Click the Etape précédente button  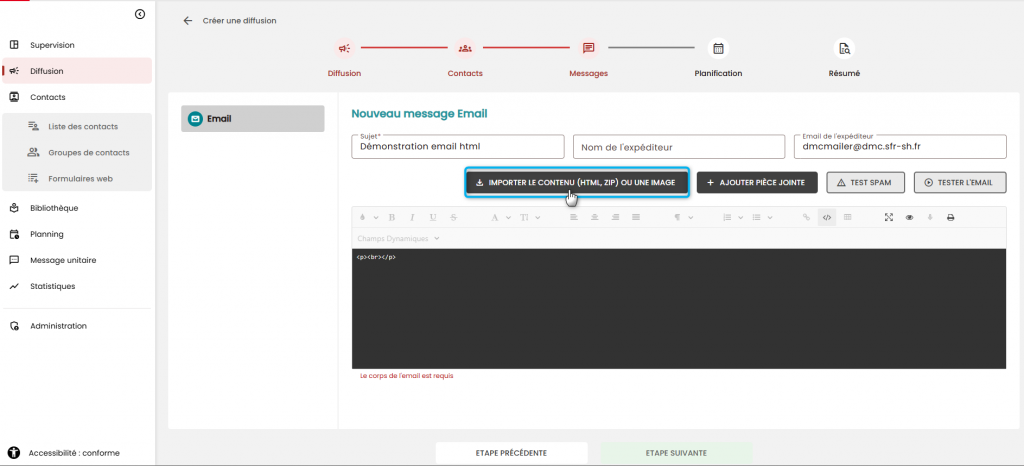(x=511, y=453)
